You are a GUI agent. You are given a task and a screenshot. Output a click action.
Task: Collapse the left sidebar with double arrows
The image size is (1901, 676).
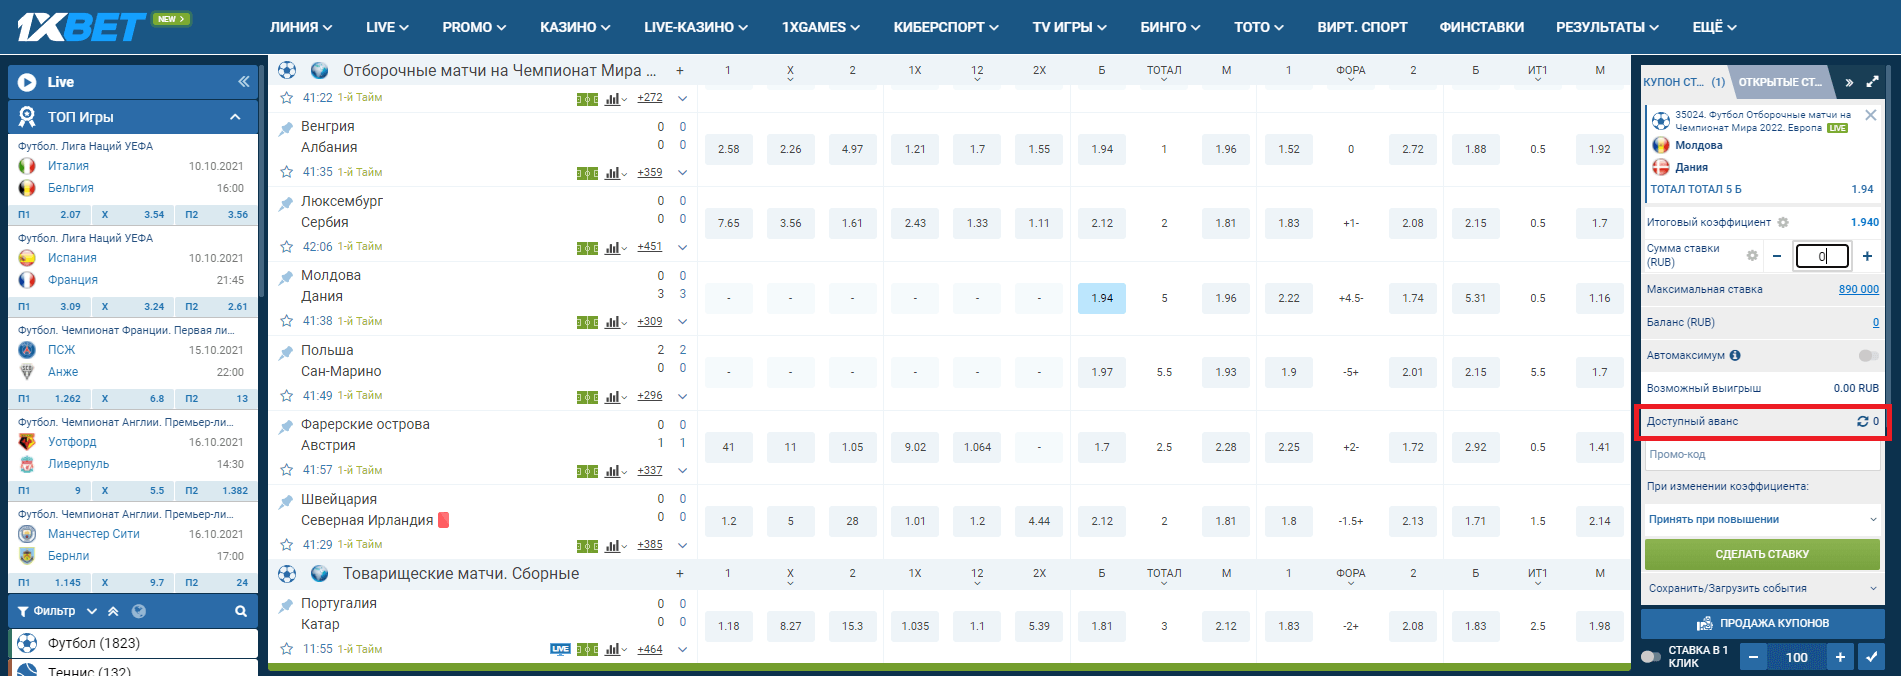[x=243, y=82]
